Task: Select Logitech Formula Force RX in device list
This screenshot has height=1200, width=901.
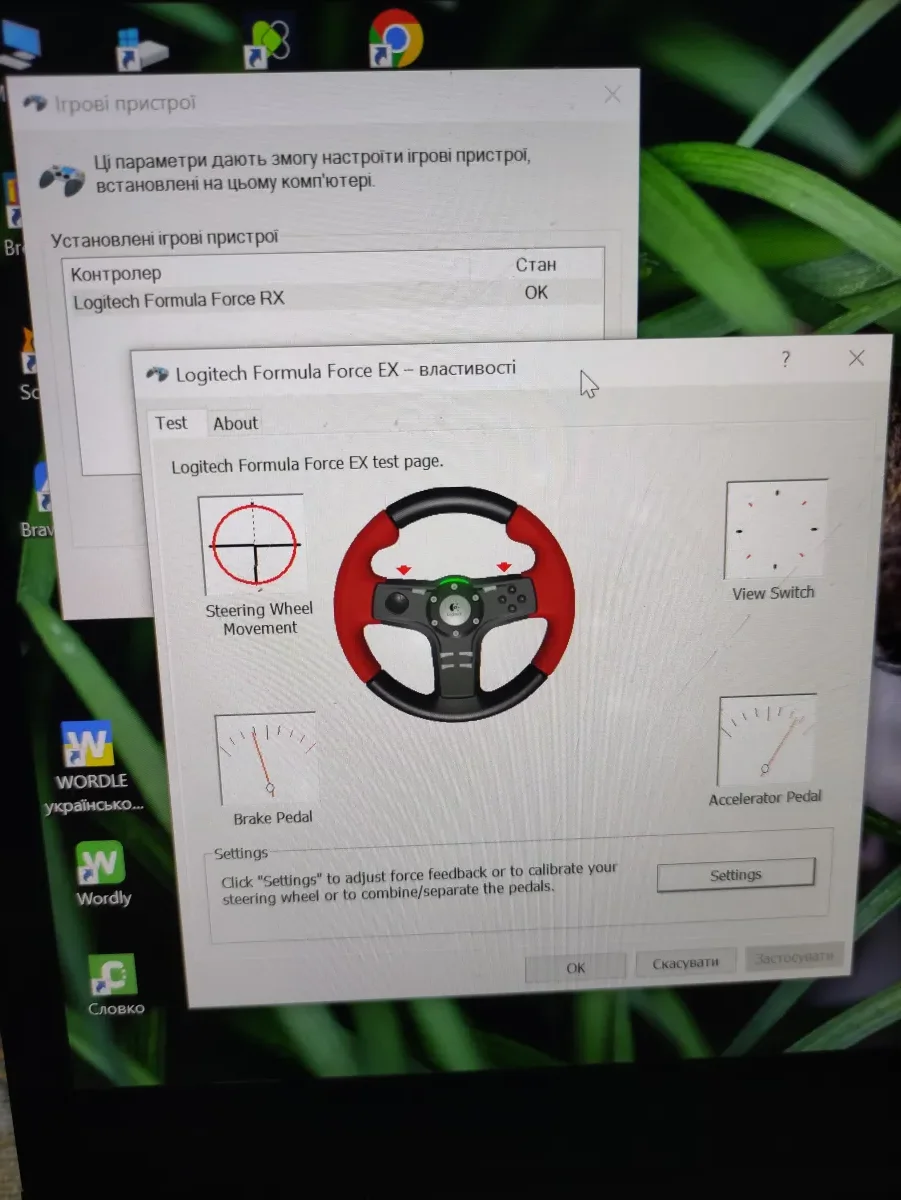Action: (336, 299)
